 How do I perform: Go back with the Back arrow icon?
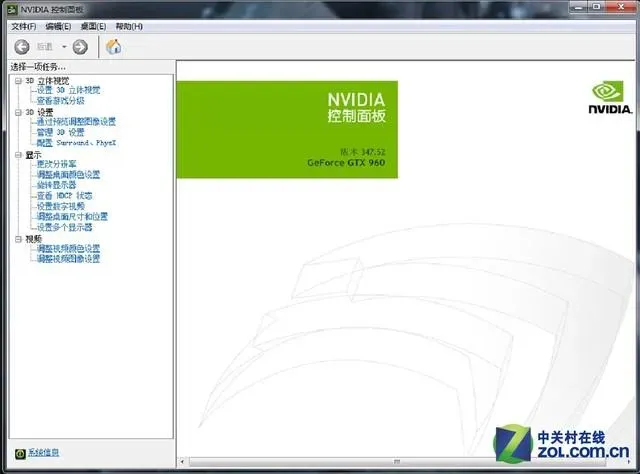pyautogui.click(x=22, y=47)
